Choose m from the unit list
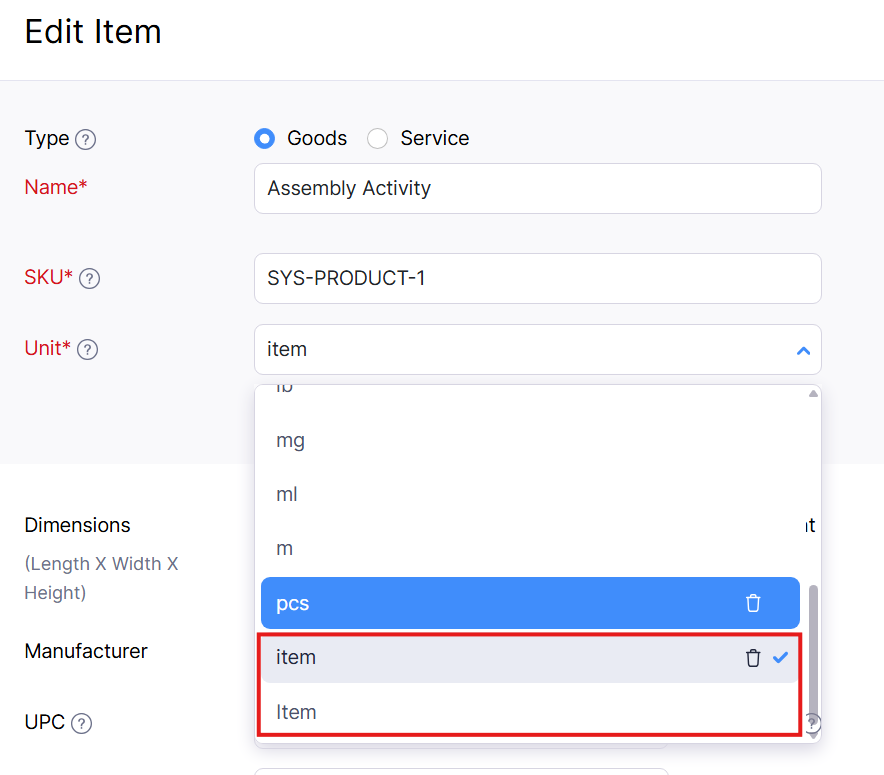 click(x=284, y=549)
